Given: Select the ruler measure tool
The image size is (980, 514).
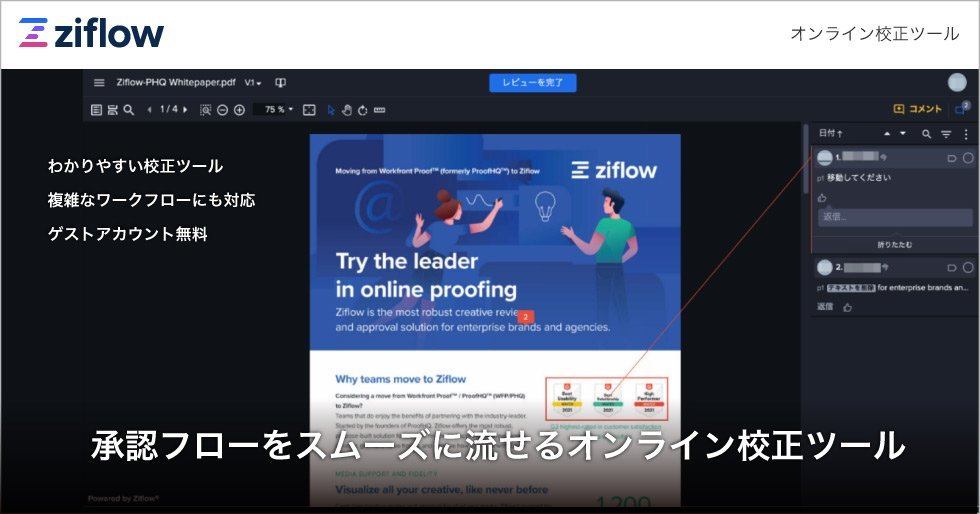Looking at the screenshot, I should click(x=379, y=110).
